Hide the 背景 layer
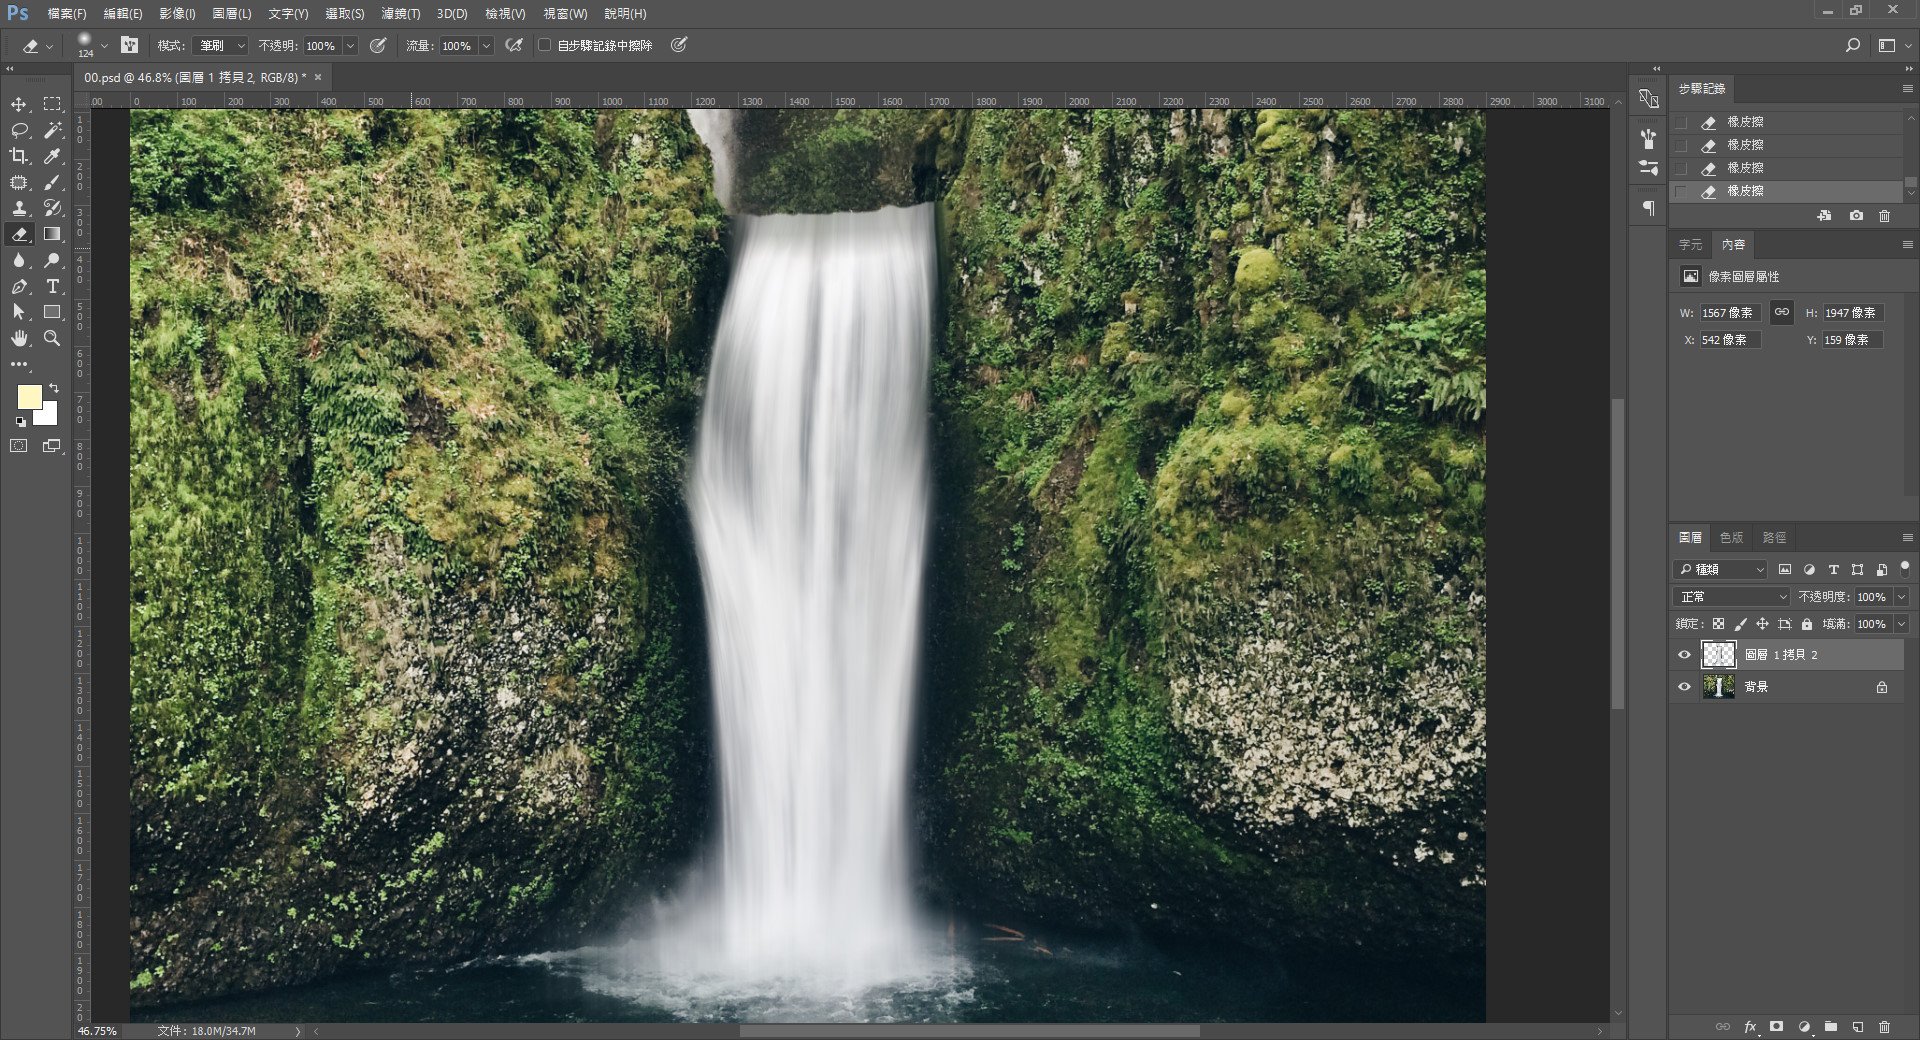 (1684, 687)
